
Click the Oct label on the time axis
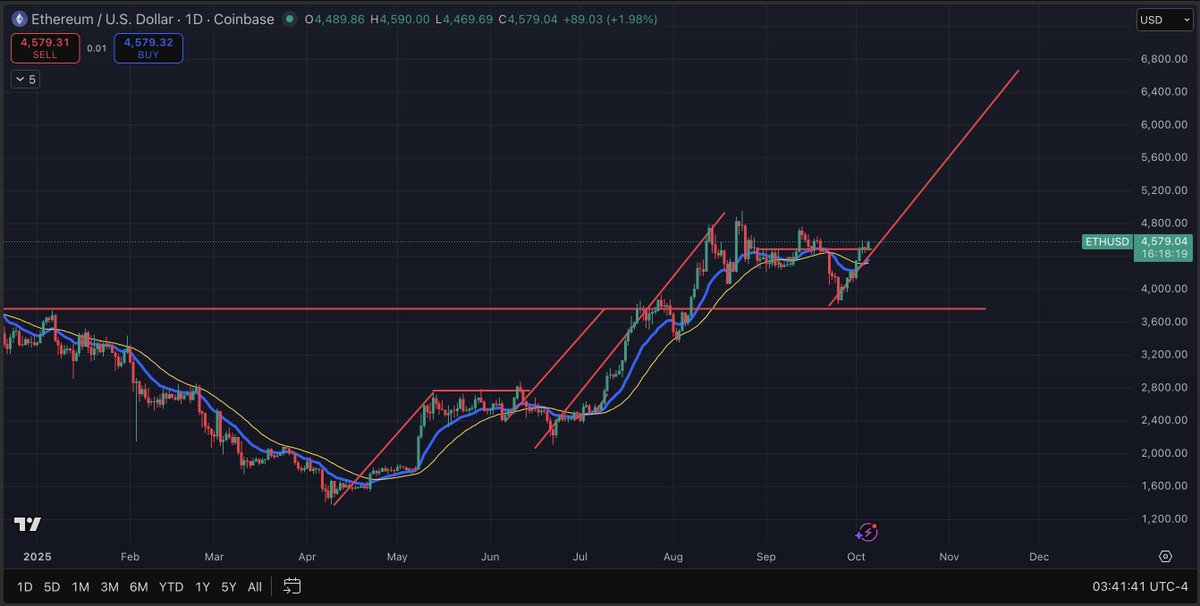[856, 556]
